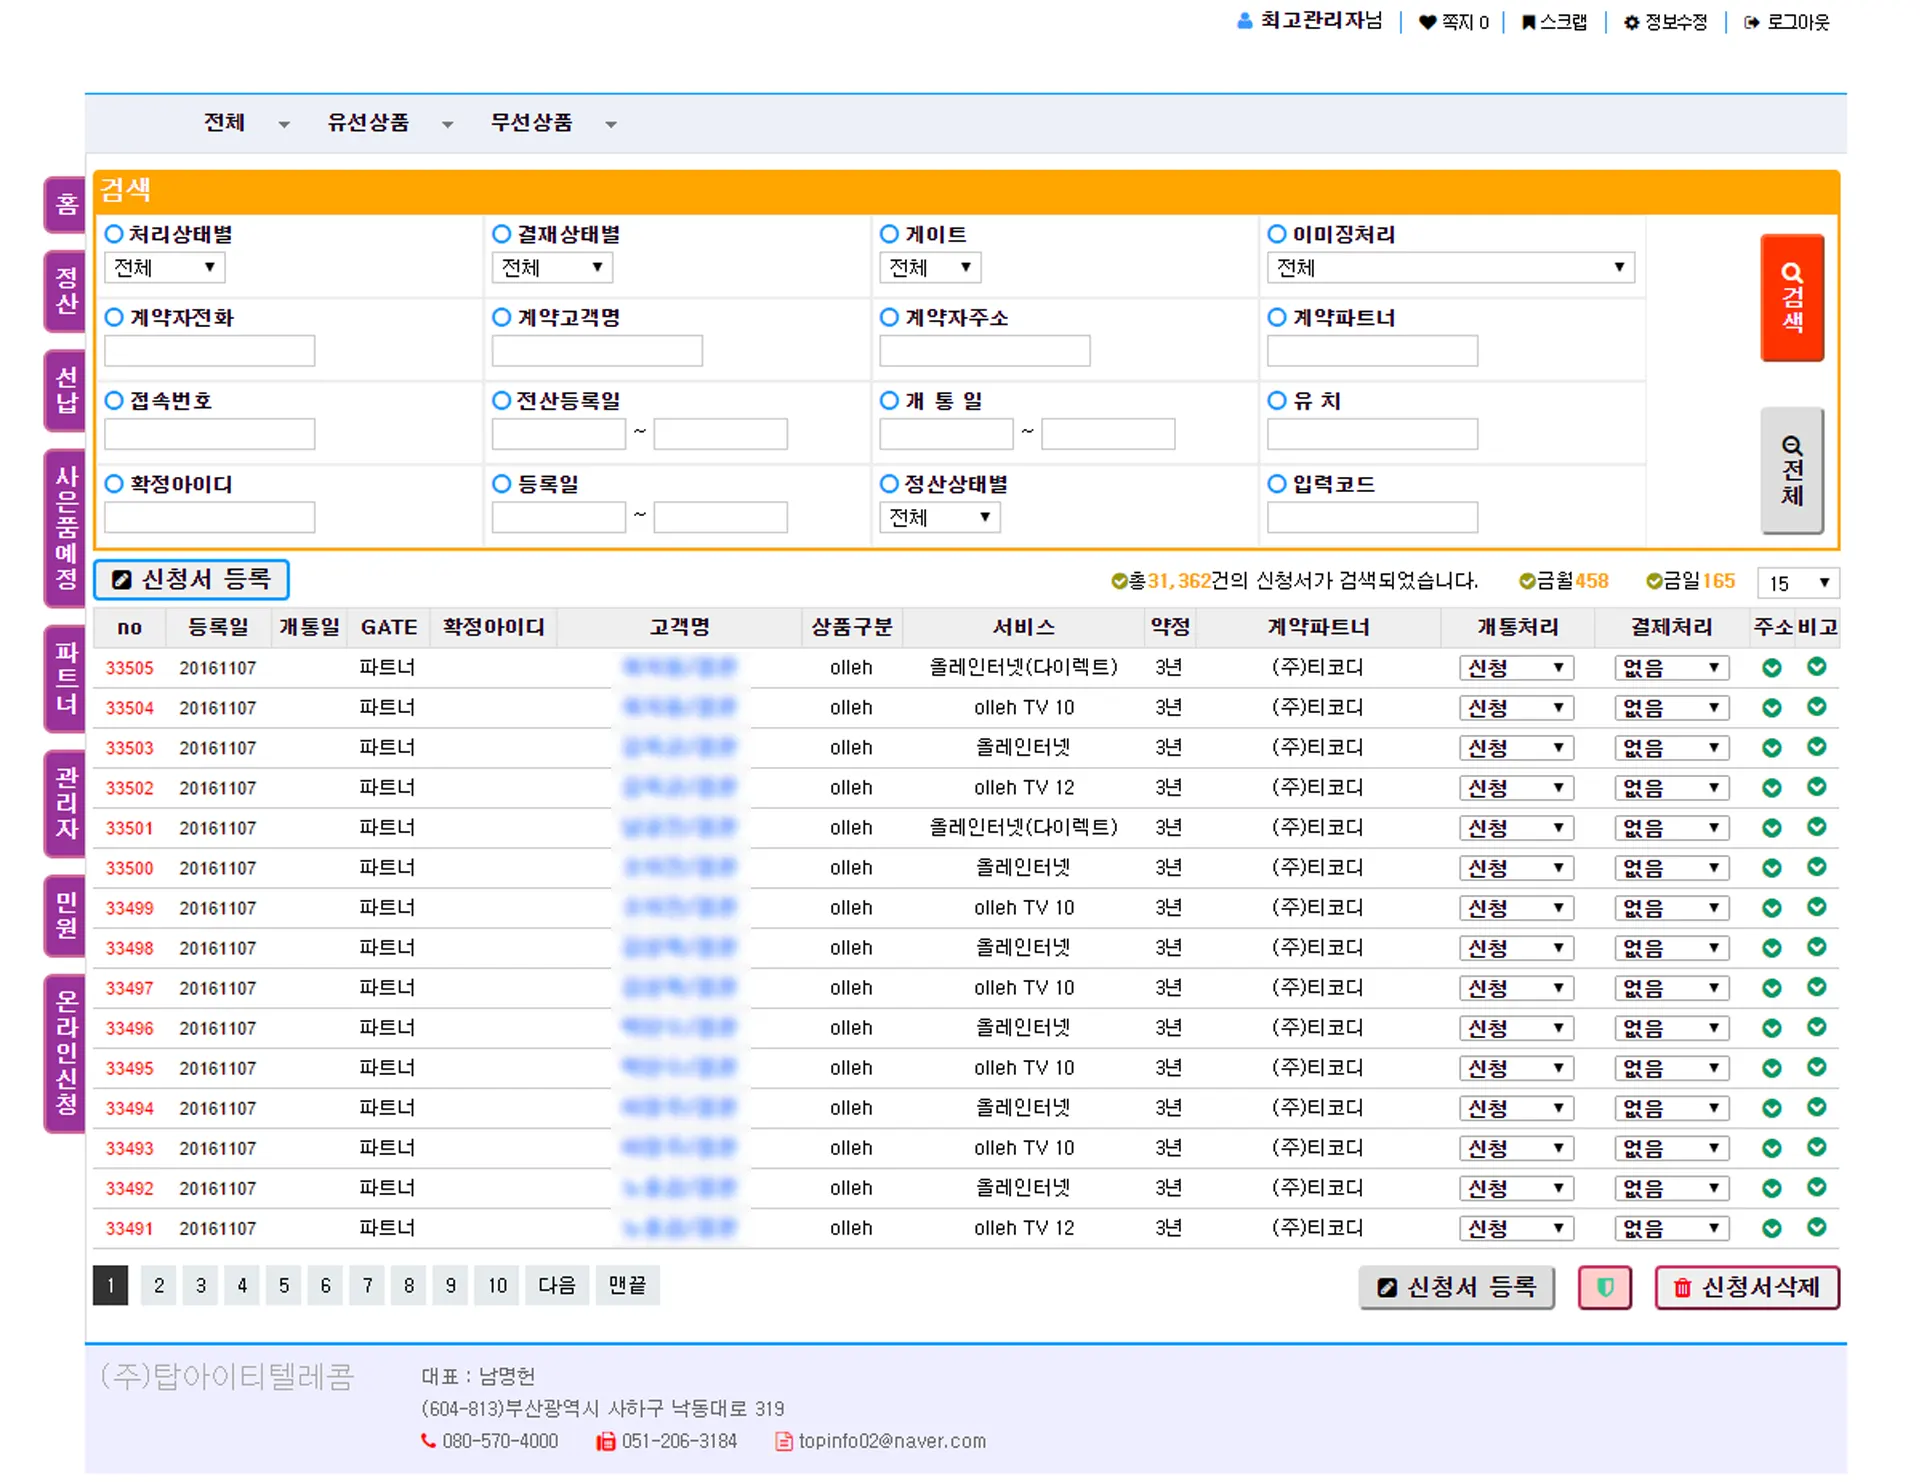Open 정보수정 gear settings

1631,22
